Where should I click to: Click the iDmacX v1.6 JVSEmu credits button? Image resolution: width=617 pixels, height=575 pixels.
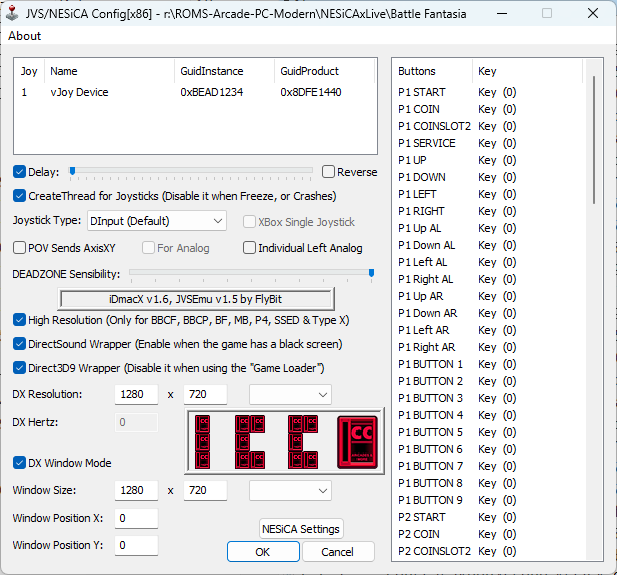click(x=196, y=299)
